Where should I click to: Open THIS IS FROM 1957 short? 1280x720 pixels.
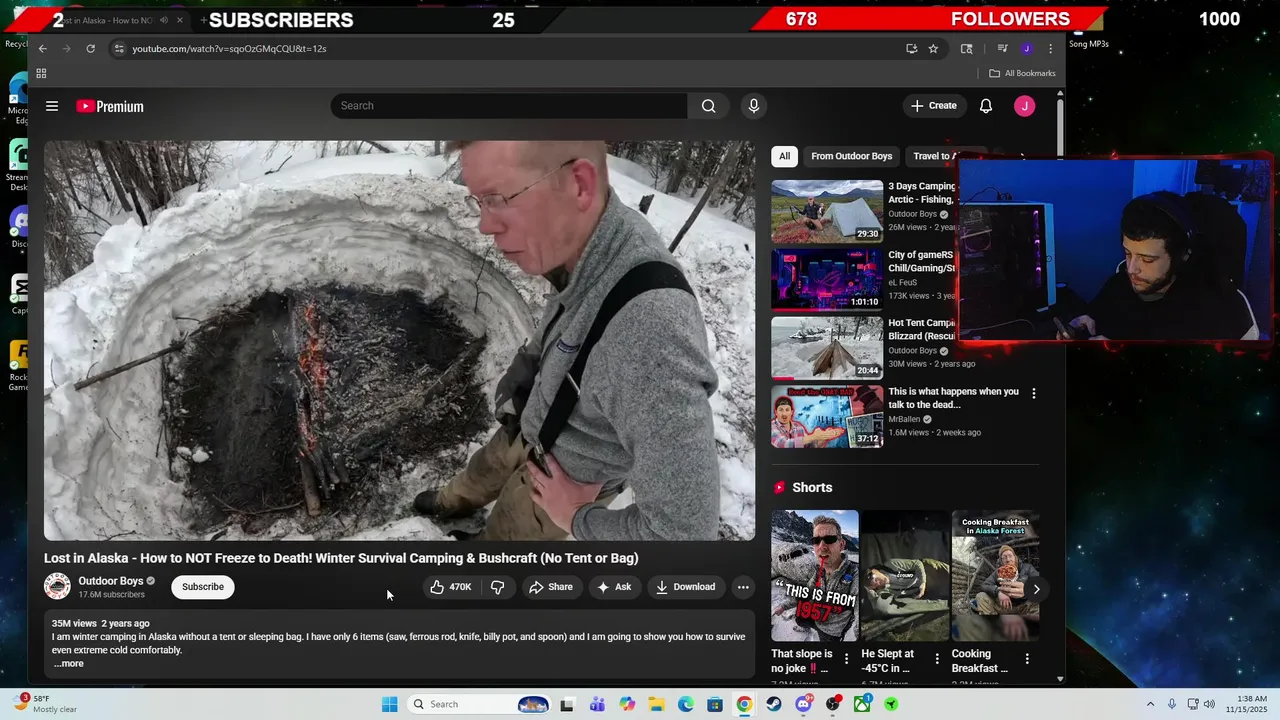pyautogui.click(x=815, y=576)
